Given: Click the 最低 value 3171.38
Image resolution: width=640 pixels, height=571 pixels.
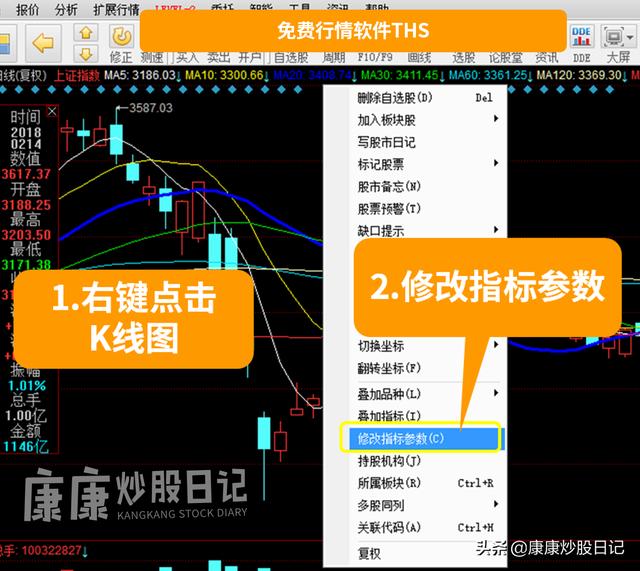Looking at the screenshot, I should (26, 265).
